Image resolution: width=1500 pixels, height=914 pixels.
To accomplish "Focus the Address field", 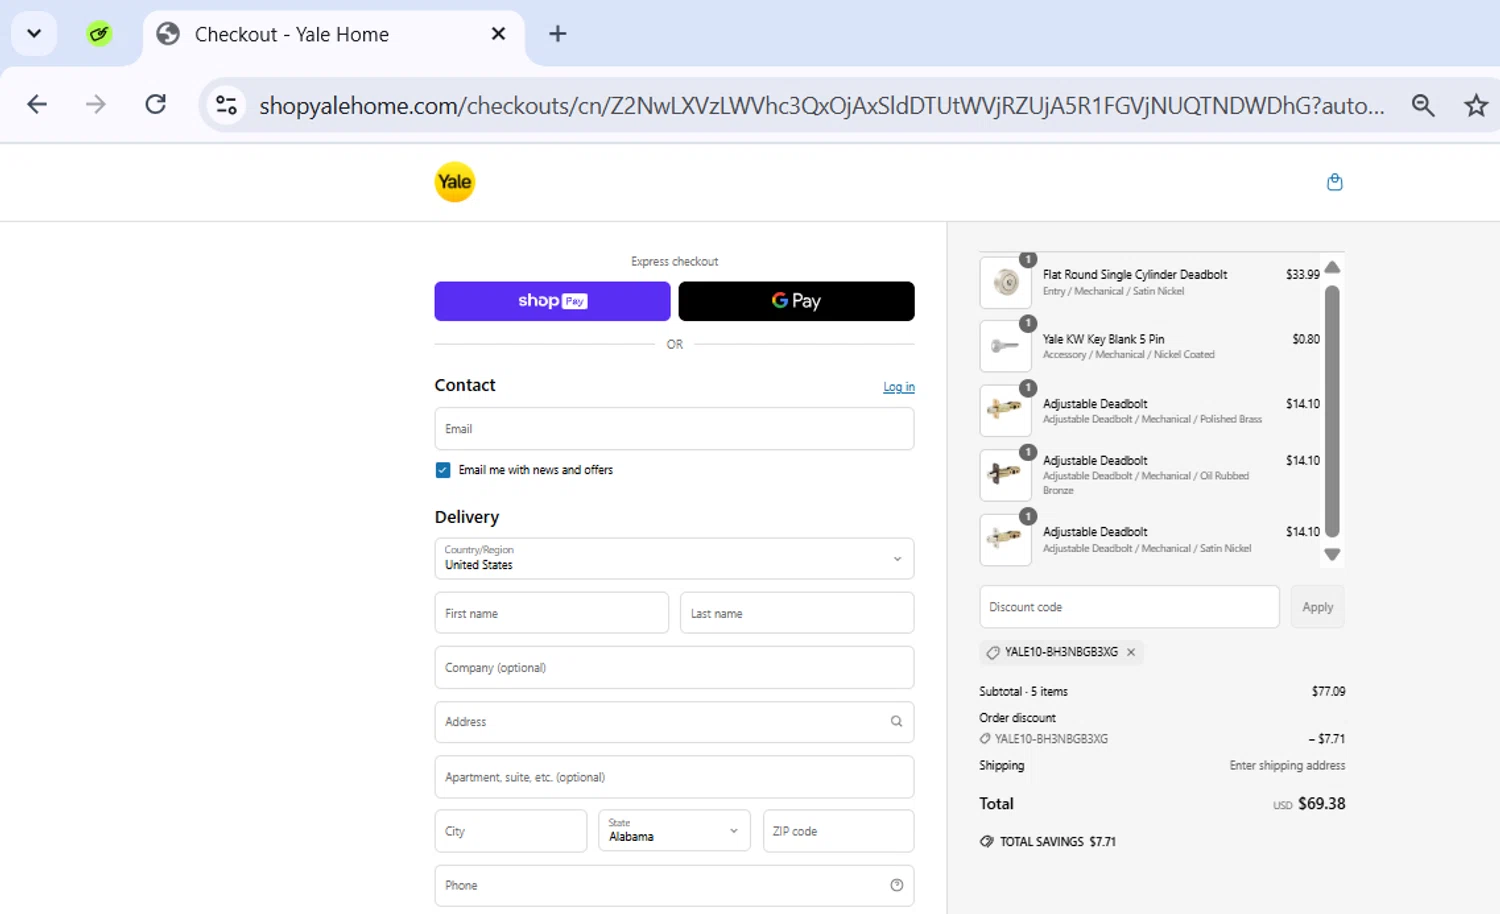I will pyautogui.click(x=674, y=721).
